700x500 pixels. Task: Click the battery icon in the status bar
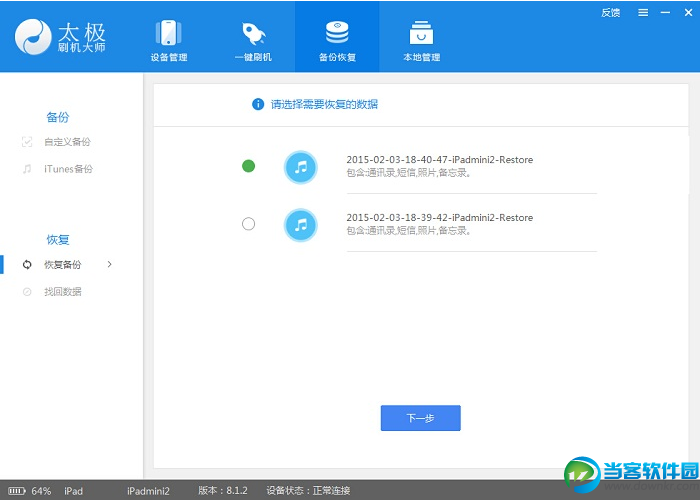(17, 491)
